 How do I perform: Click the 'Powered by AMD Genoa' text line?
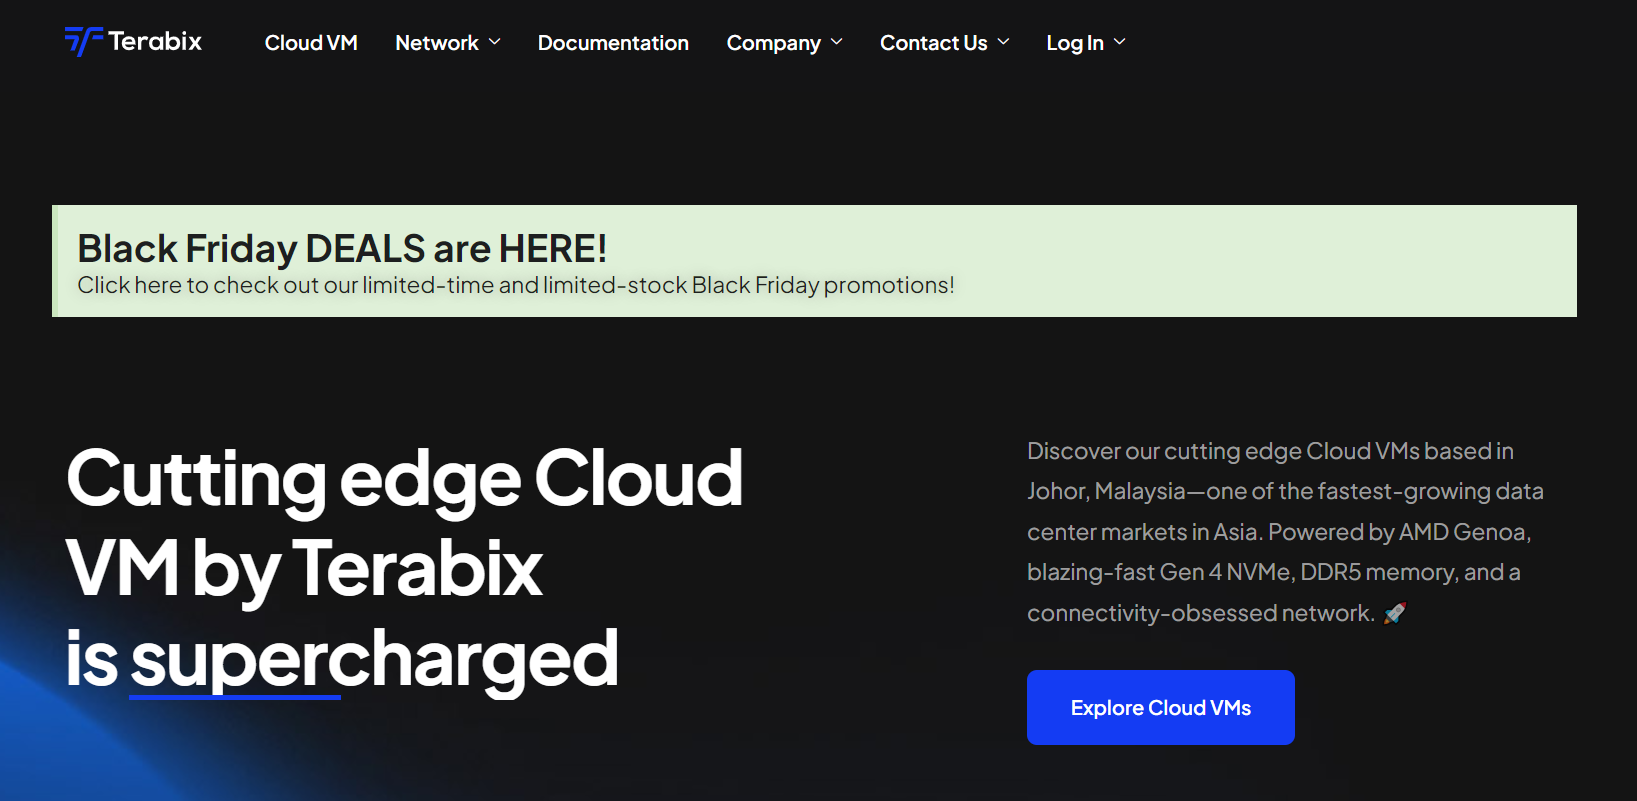click(x=1279, y=532)
